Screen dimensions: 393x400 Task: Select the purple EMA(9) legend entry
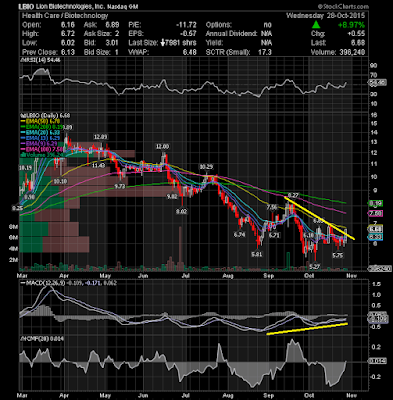coord(40,144)
